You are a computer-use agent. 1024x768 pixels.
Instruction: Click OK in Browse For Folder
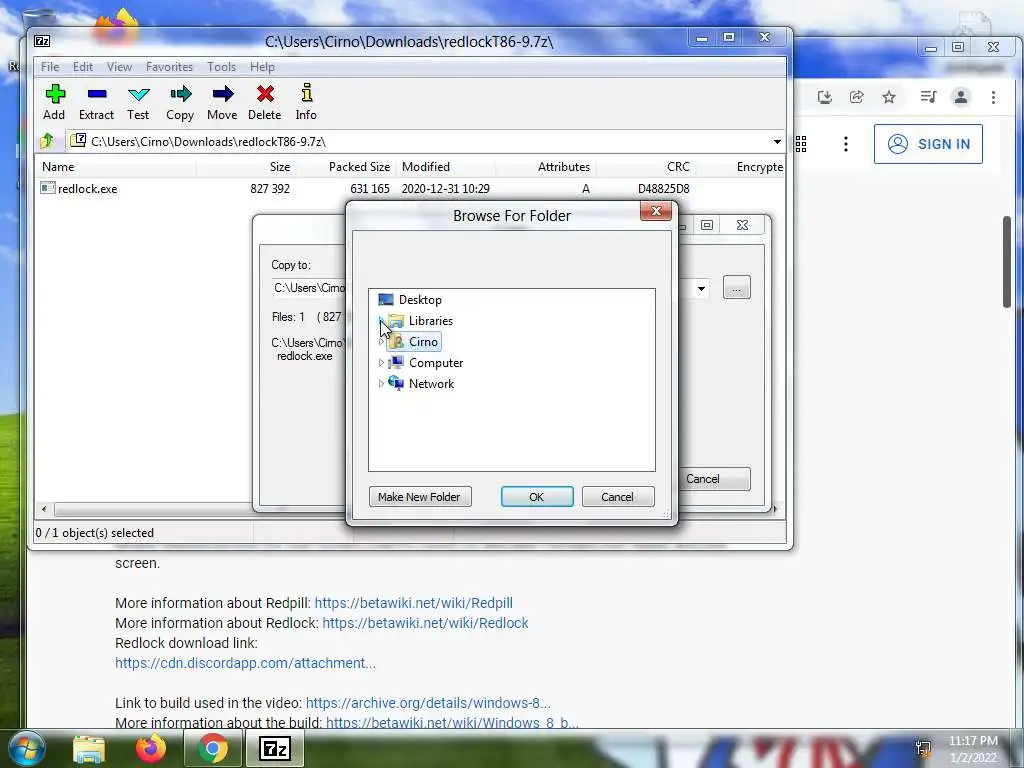(537, 496)
